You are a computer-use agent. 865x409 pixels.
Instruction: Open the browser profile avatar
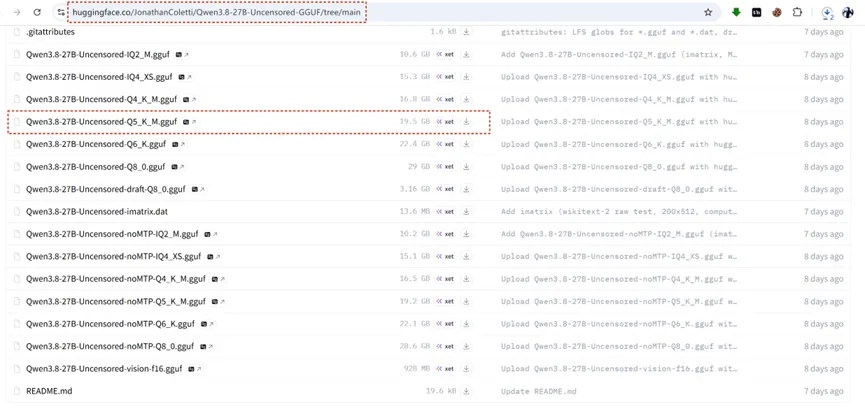click(x=847, y=12)
